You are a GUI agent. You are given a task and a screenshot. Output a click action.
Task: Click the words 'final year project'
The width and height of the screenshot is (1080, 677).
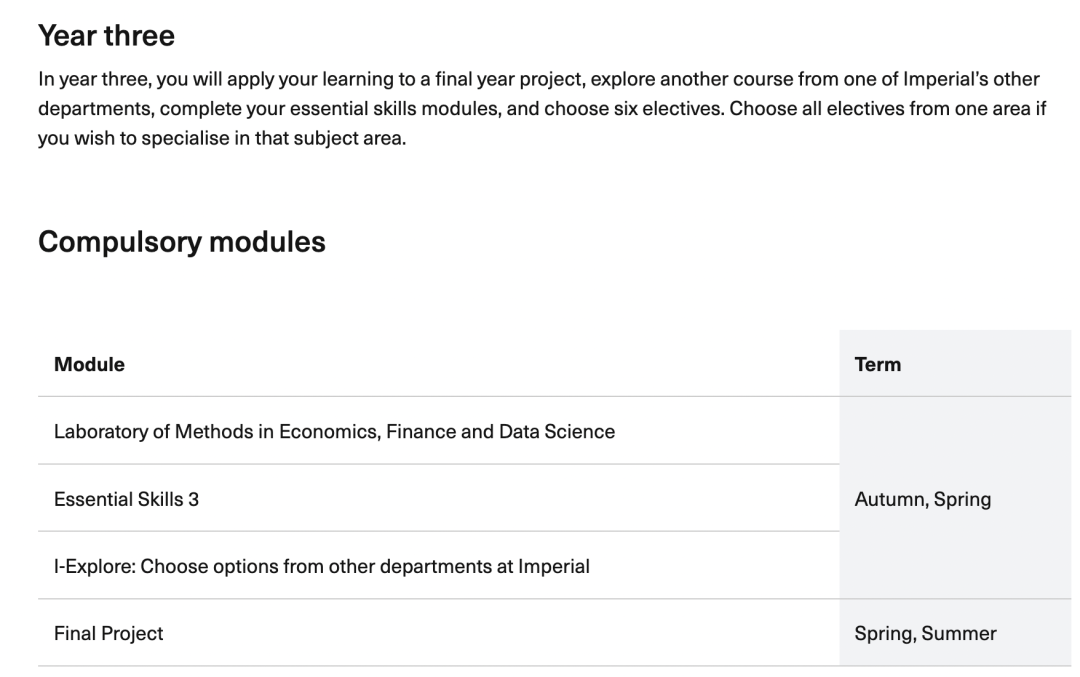pos(510,80)
